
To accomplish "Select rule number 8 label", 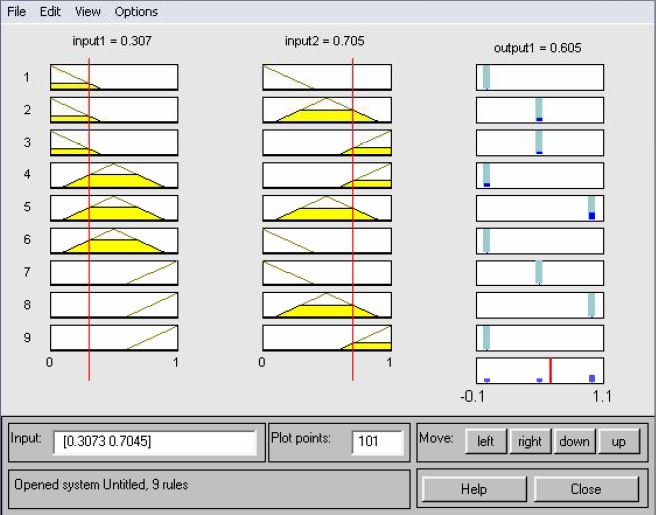I will [27, 305].
